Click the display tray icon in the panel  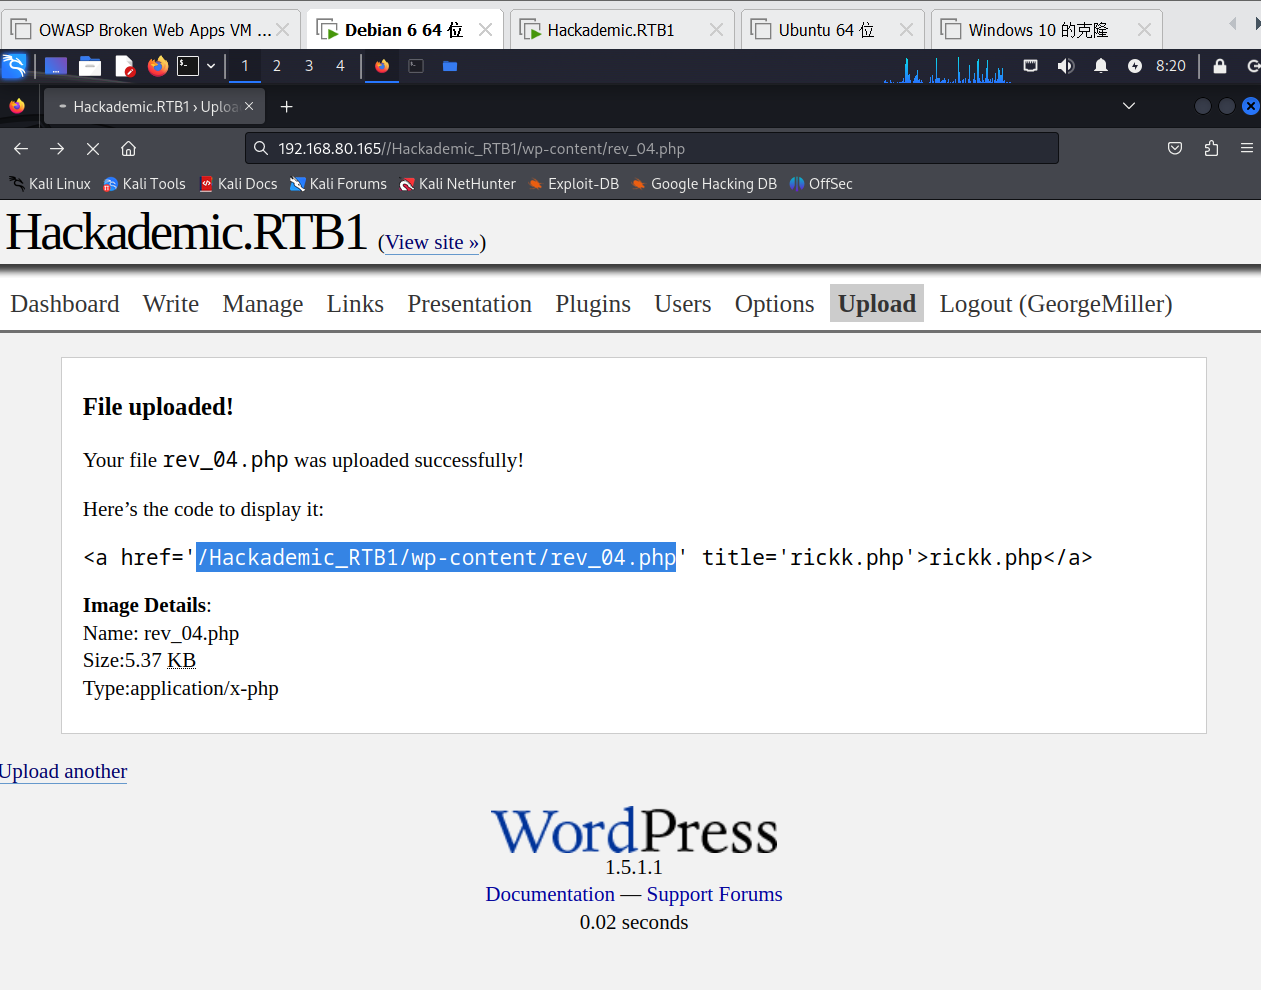(1031, 66)
